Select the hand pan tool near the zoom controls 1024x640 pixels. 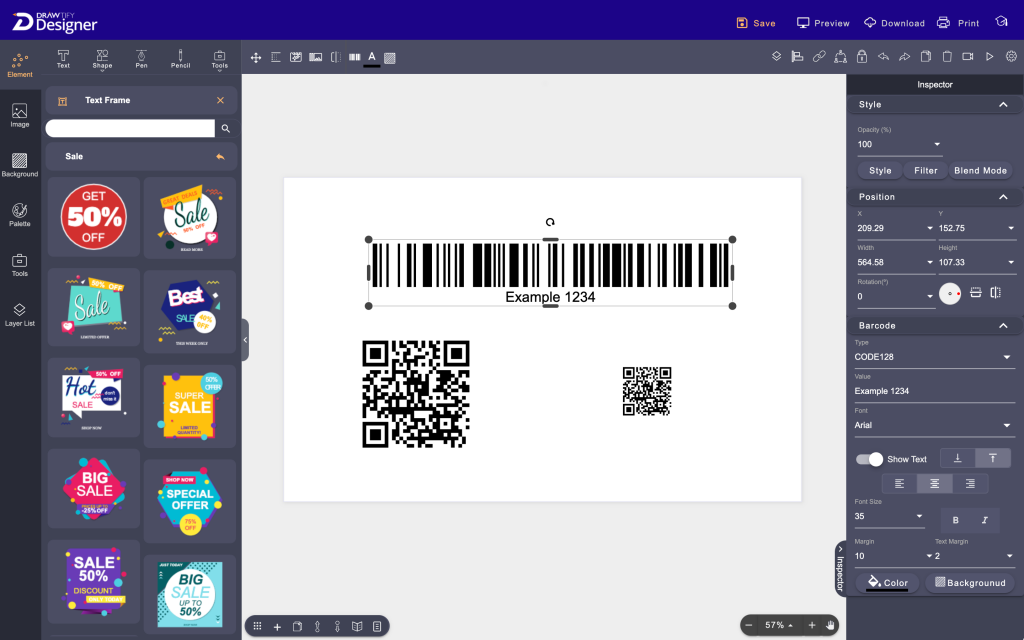click(830, 625)
